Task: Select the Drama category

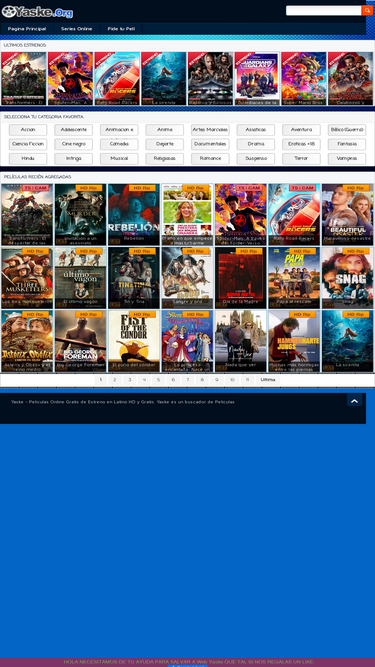Action: (256, 144)
